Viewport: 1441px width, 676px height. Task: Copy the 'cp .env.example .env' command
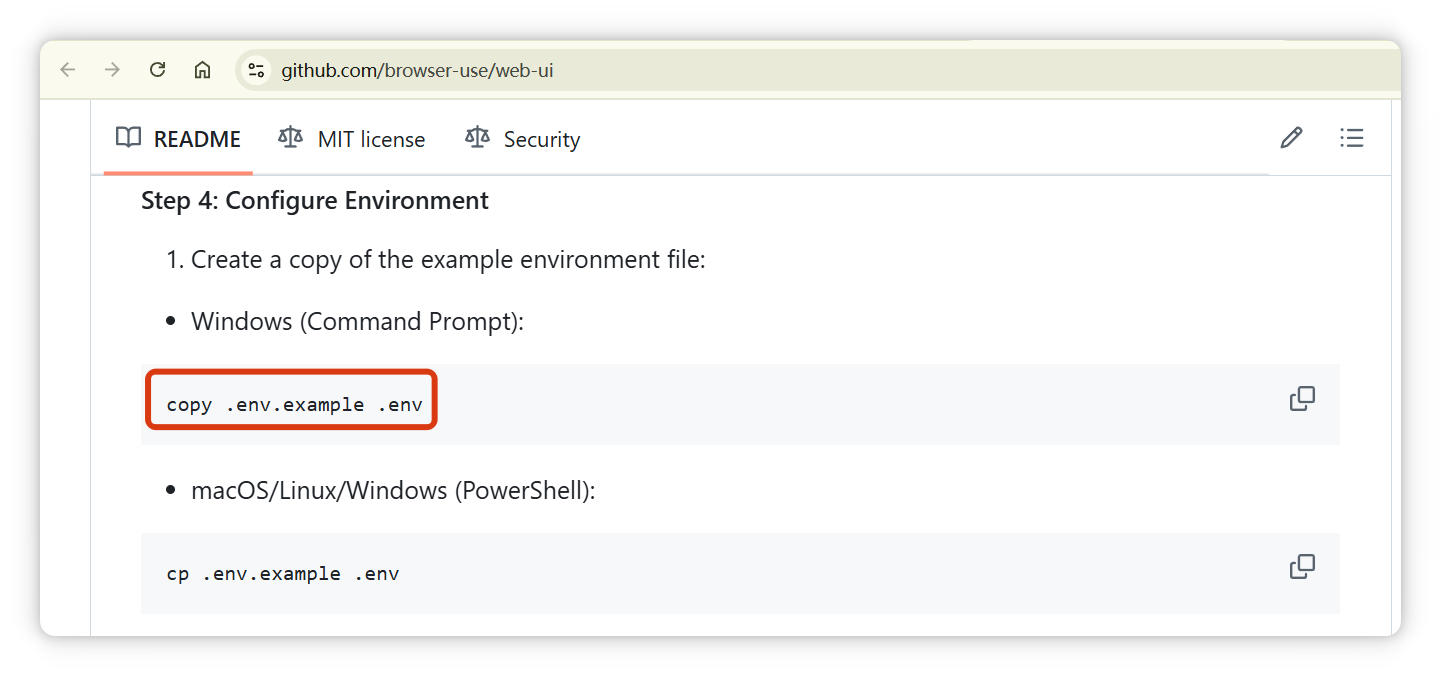[x=1302, y=567]
